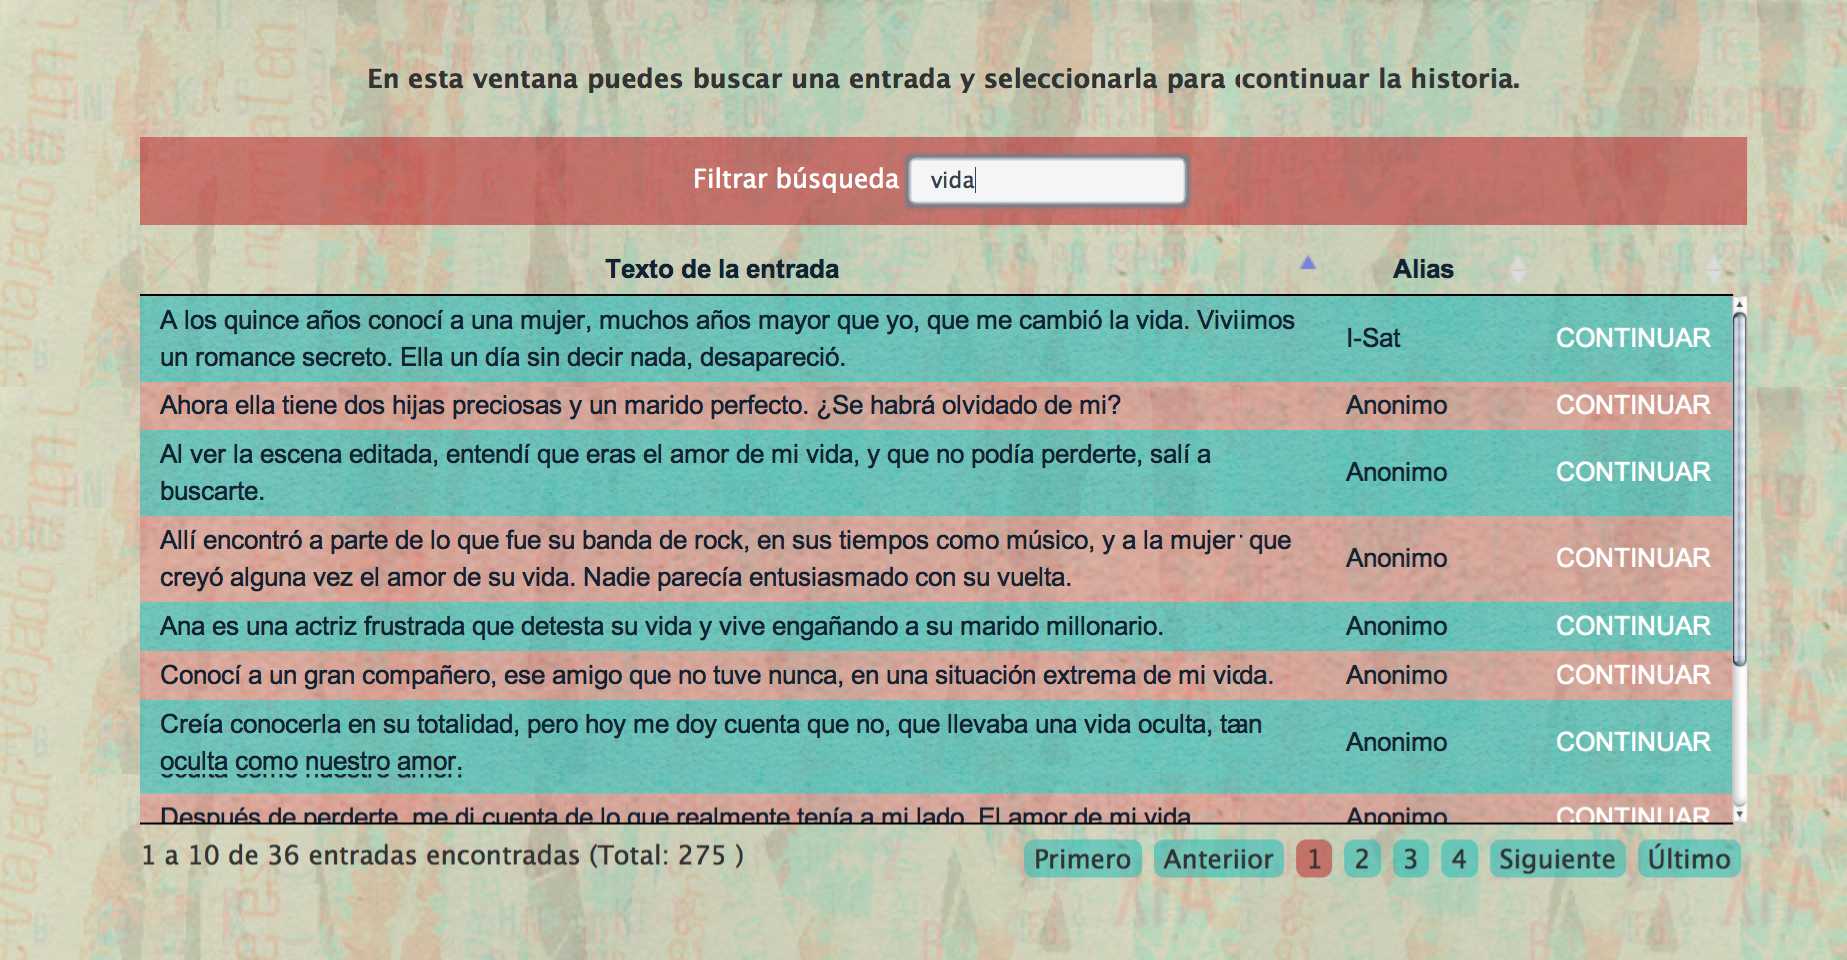The width and height of the screenshot is (1847, 960).
Task: Go to the Primero page
Action: pyautogui.click(x=1082, y=859)
